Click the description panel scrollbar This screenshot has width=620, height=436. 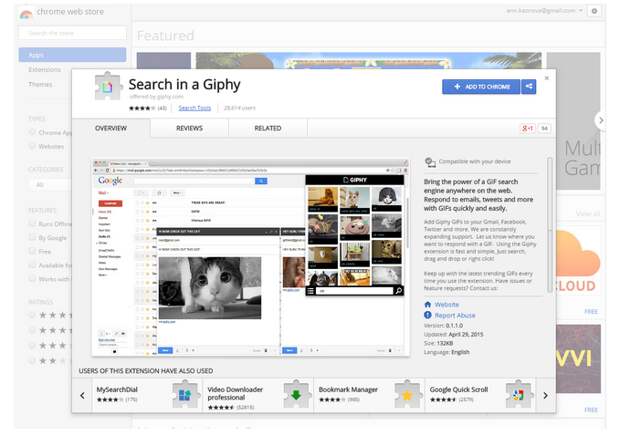point(550,225)
